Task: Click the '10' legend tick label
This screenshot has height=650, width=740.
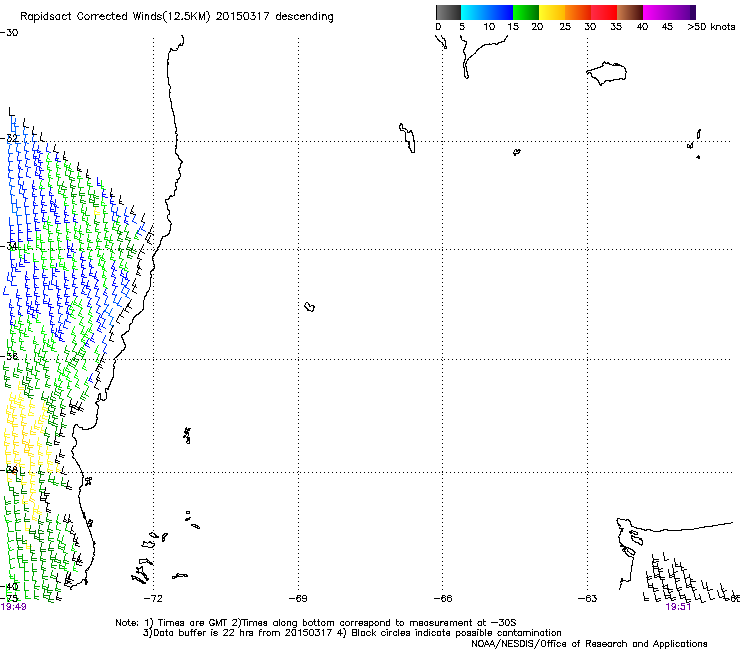Action: [x=489, y=27]
